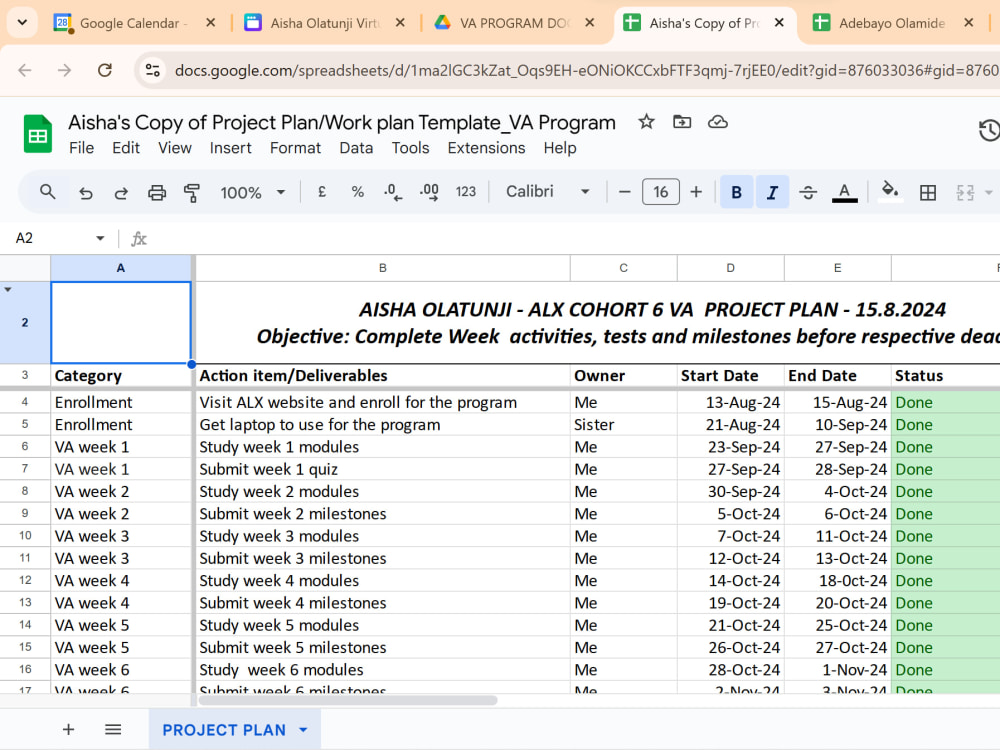Click the Merge cells icon
Viewport: 1000px width, 750px height.
(x=965, y=193)
